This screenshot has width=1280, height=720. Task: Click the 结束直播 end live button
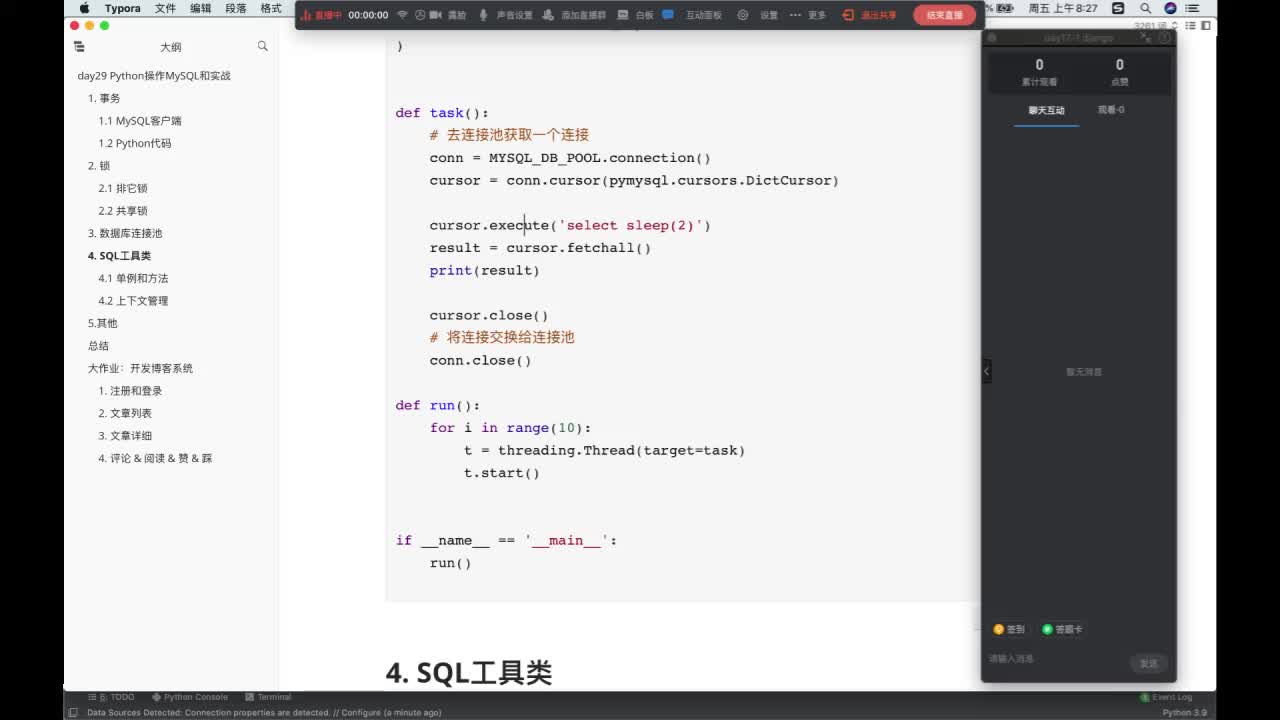(x=944, y=15)
